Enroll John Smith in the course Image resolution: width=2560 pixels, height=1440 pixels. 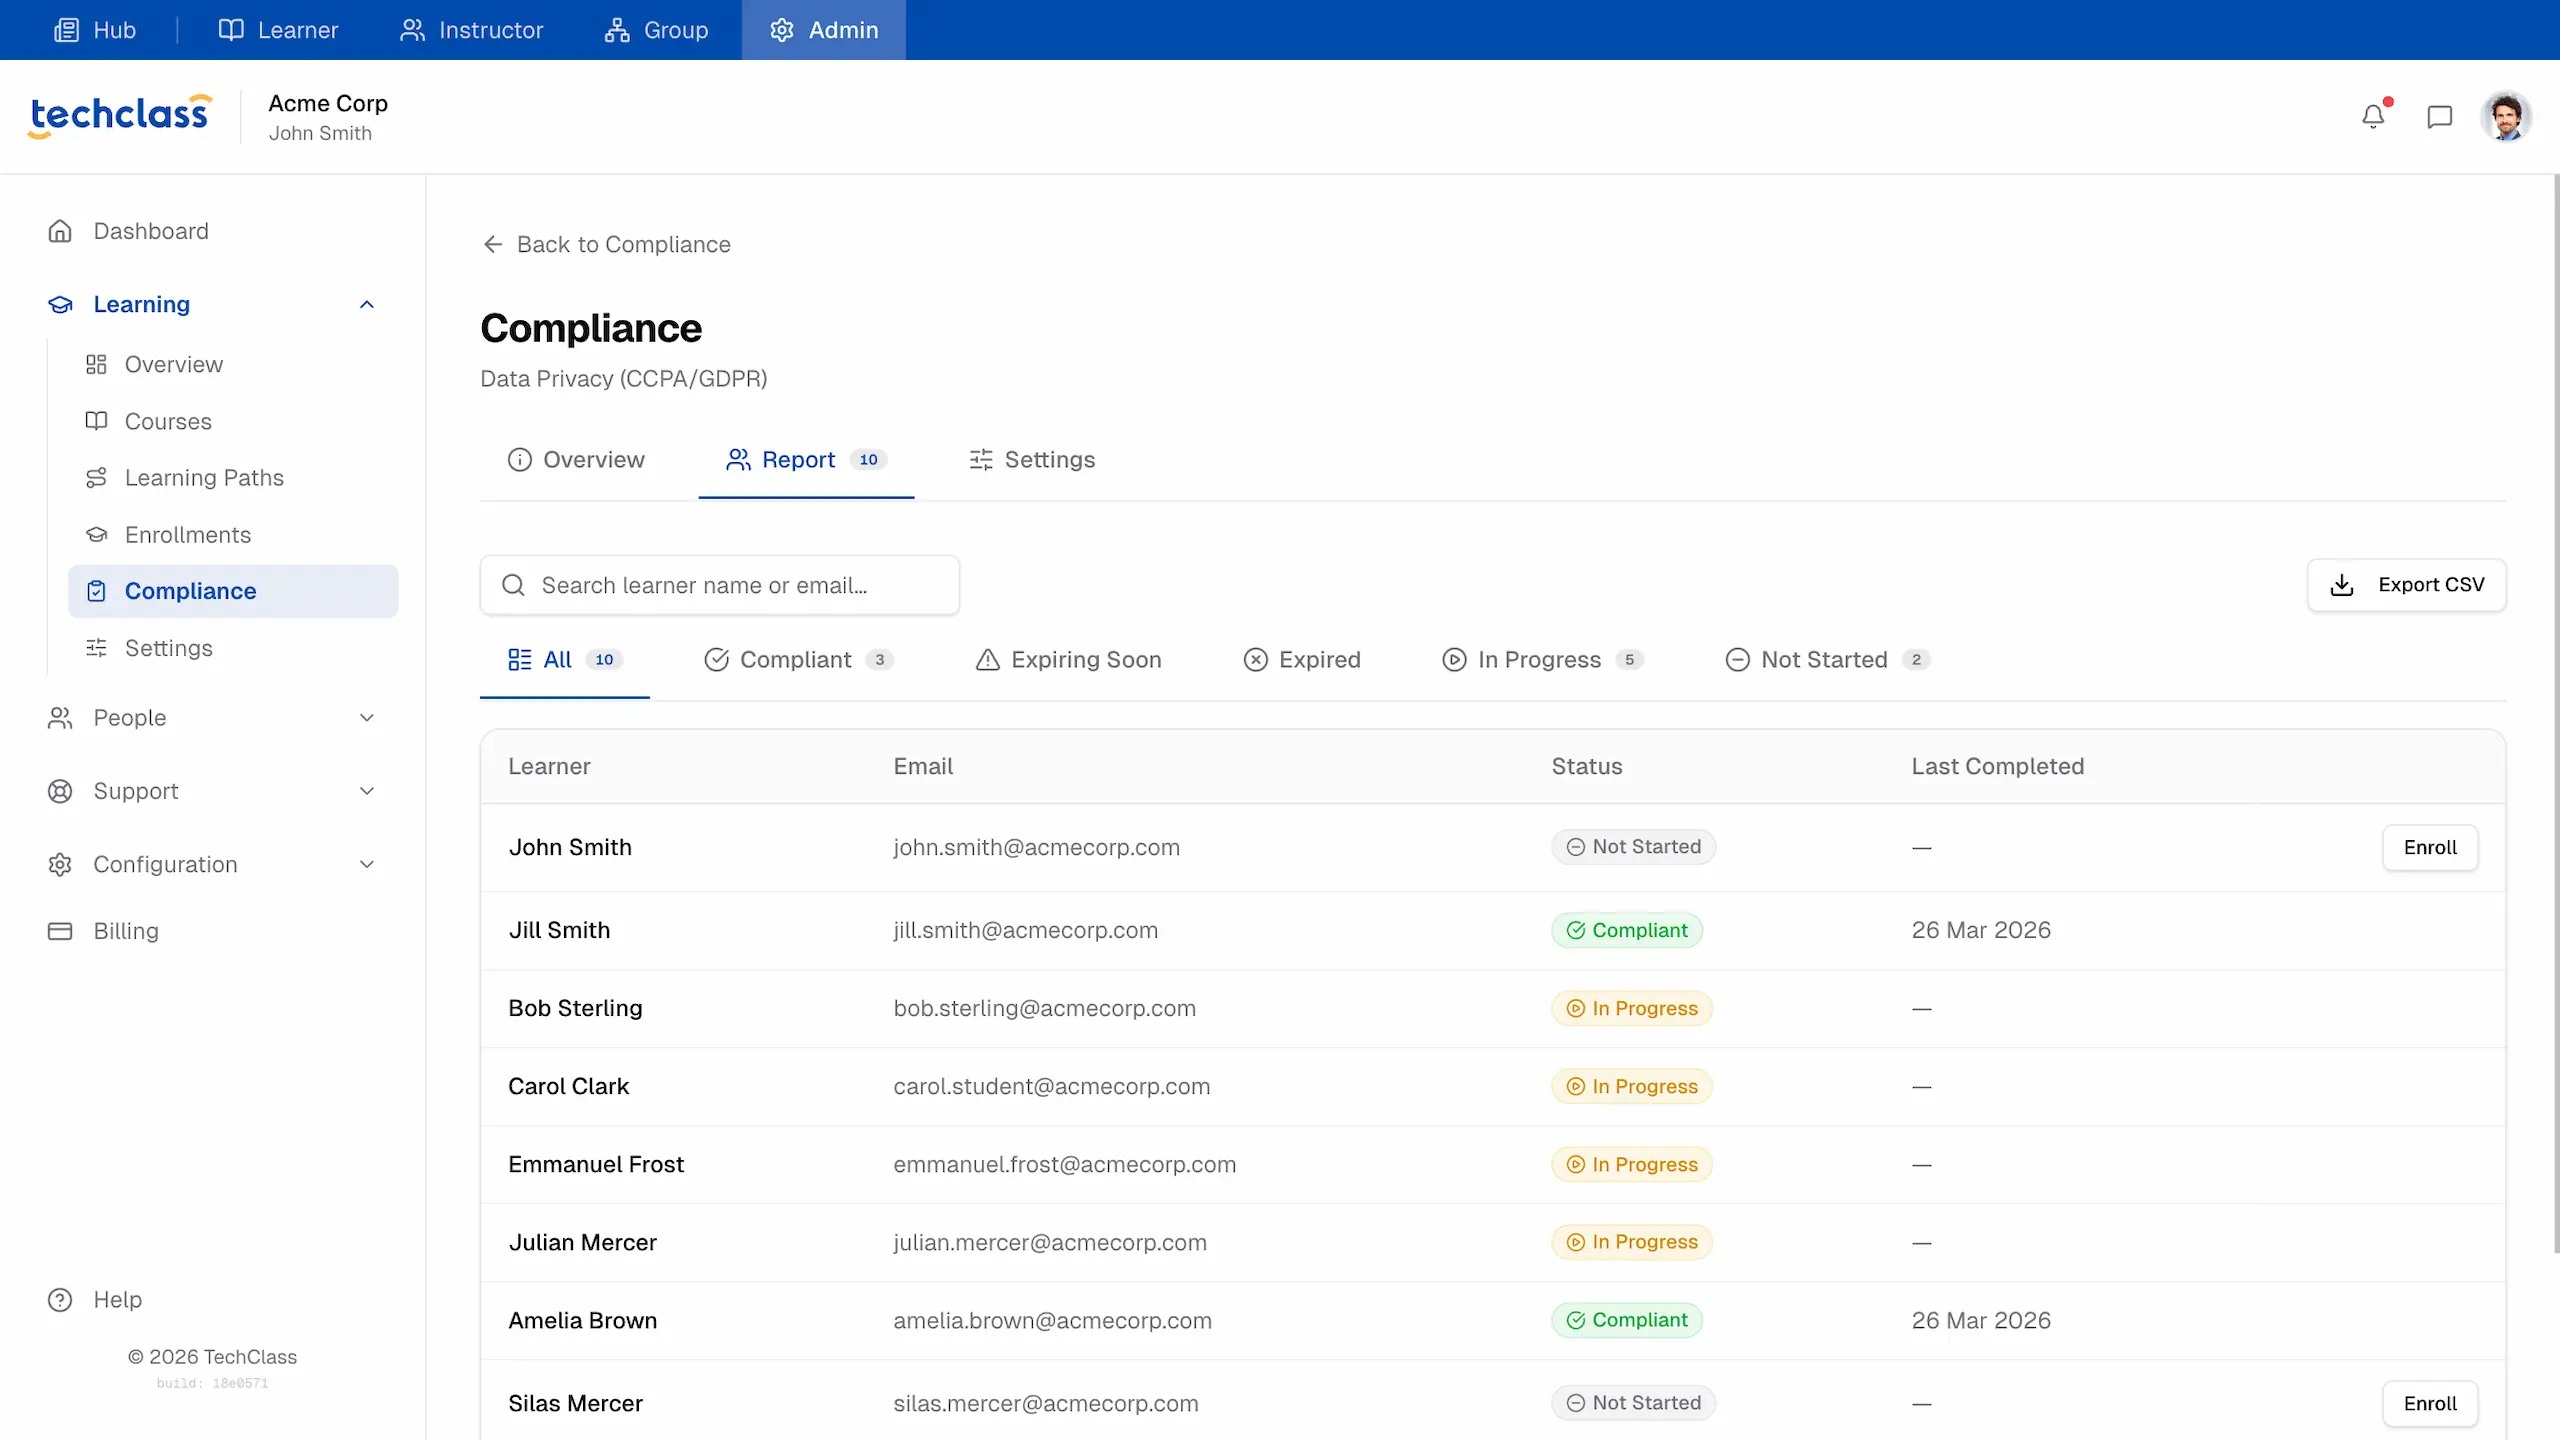2431,847
